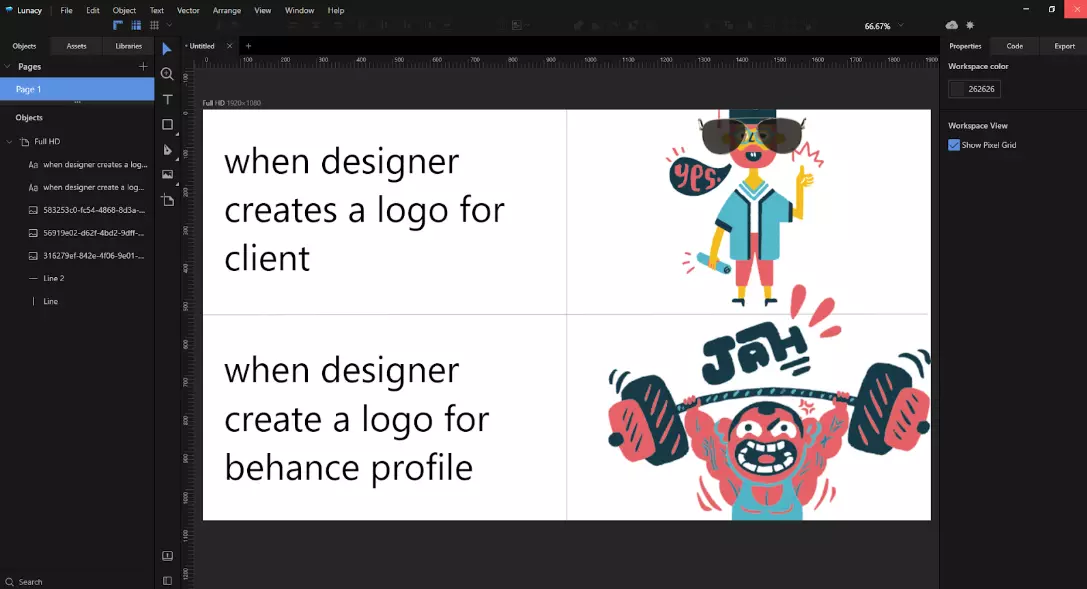Open the File menu
The height and width of the screenshot is (589, 1087).
click(67, 10)
